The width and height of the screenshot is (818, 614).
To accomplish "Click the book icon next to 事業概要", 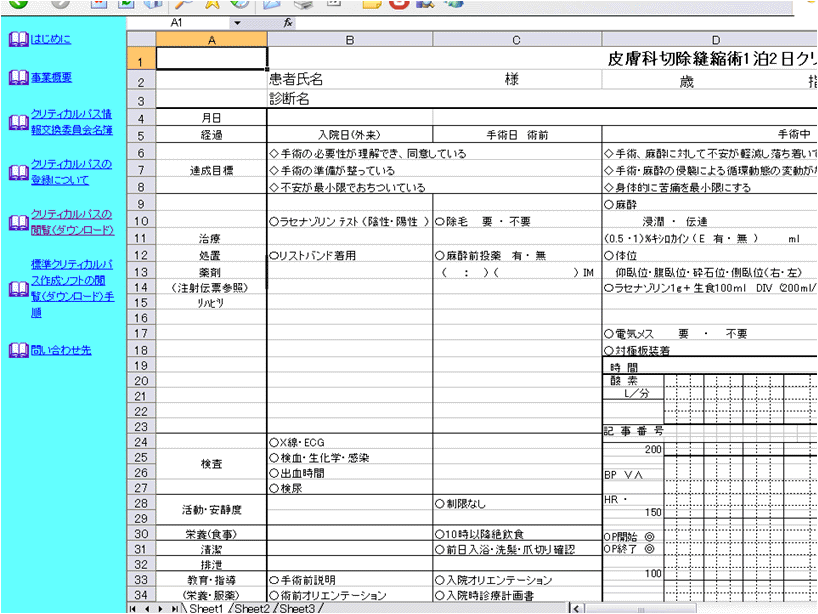I will (17, 78).
